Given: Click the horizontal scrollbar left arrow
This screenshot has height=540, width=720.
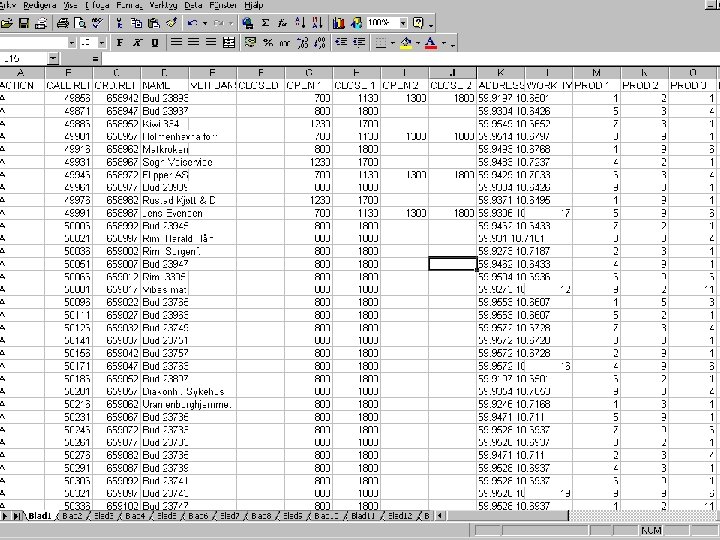Looking at the screenshot, I should pos(439,516).
